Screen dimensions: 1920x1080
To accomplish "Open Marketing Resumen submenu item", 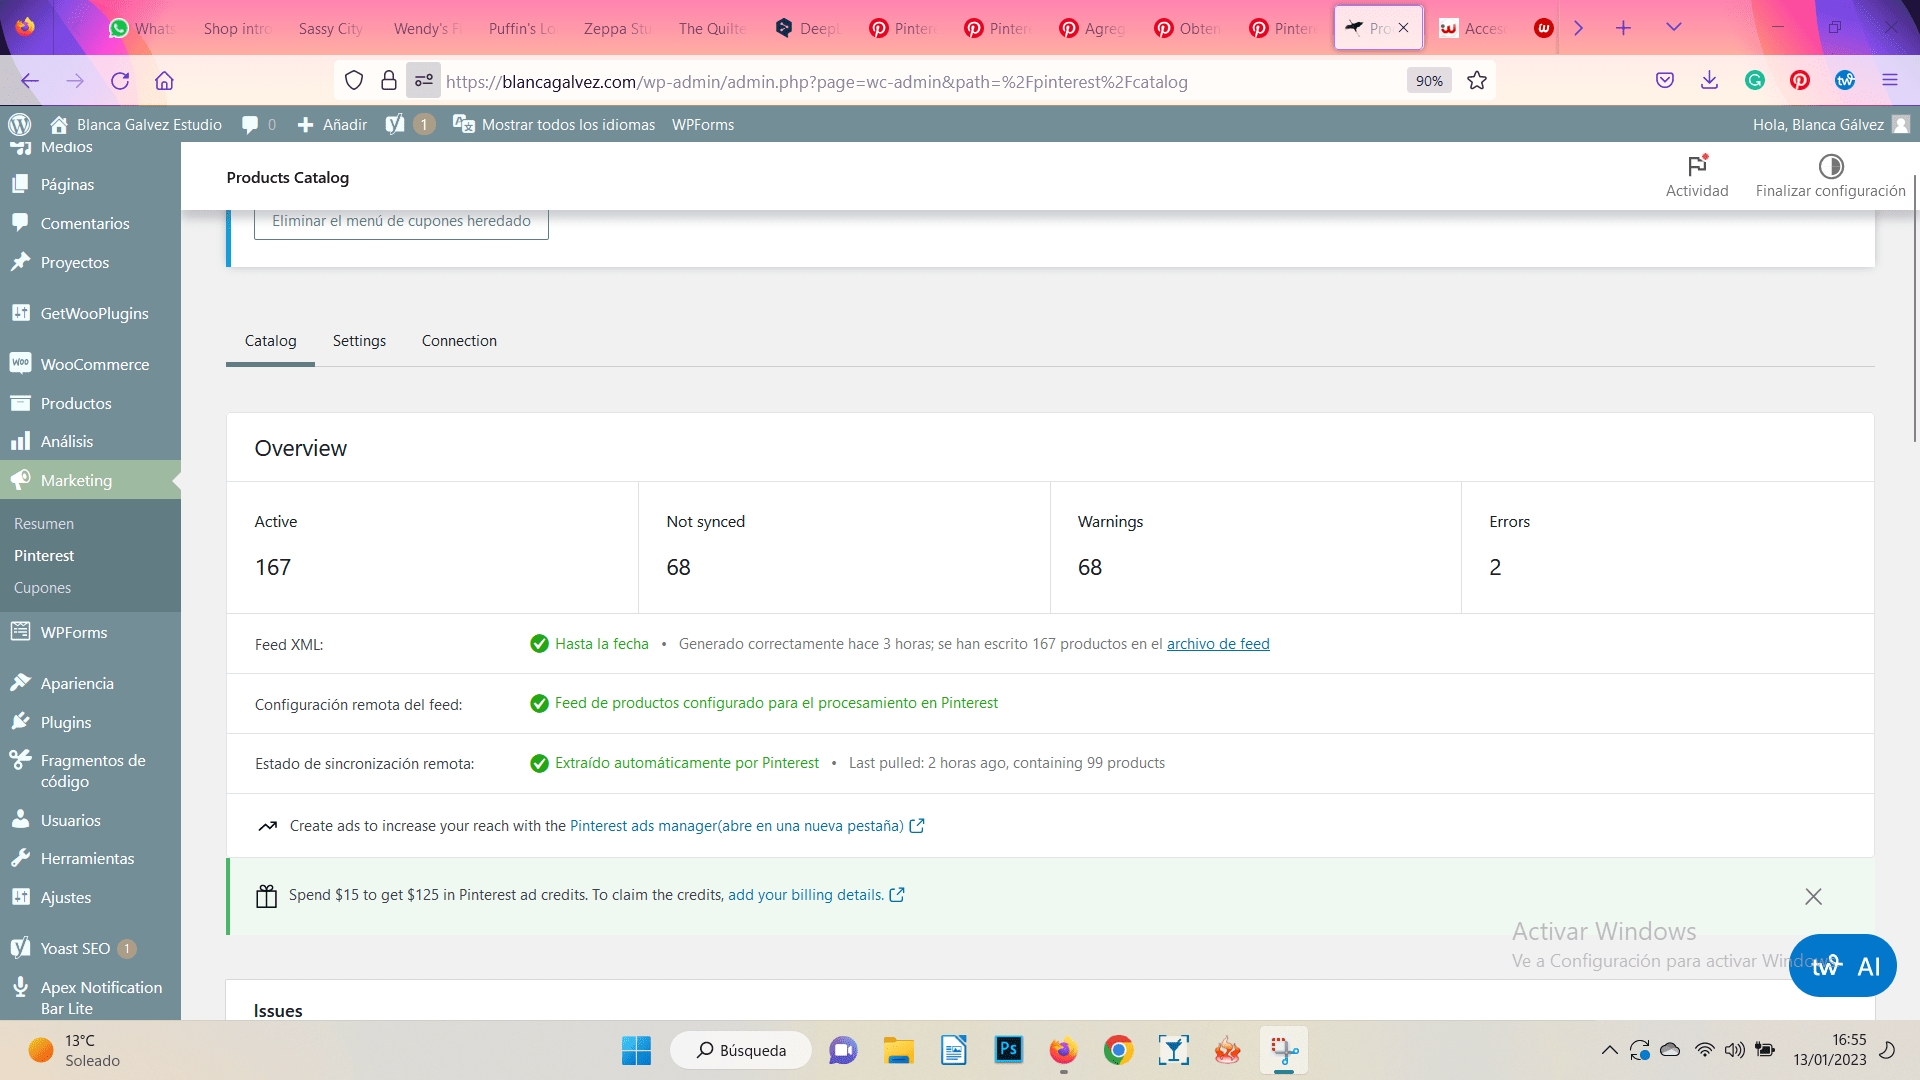I will click(x=44, y=524).
